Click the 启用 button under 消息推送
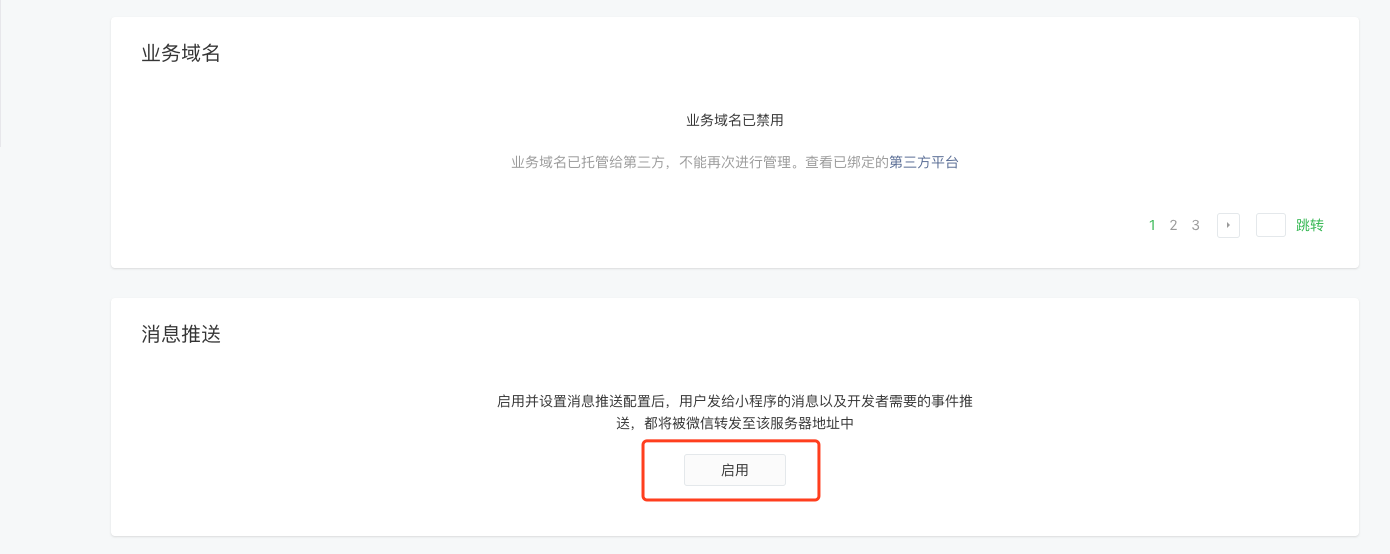The image size is (1390, 554). pyautogui.click(x=735, y=470)
